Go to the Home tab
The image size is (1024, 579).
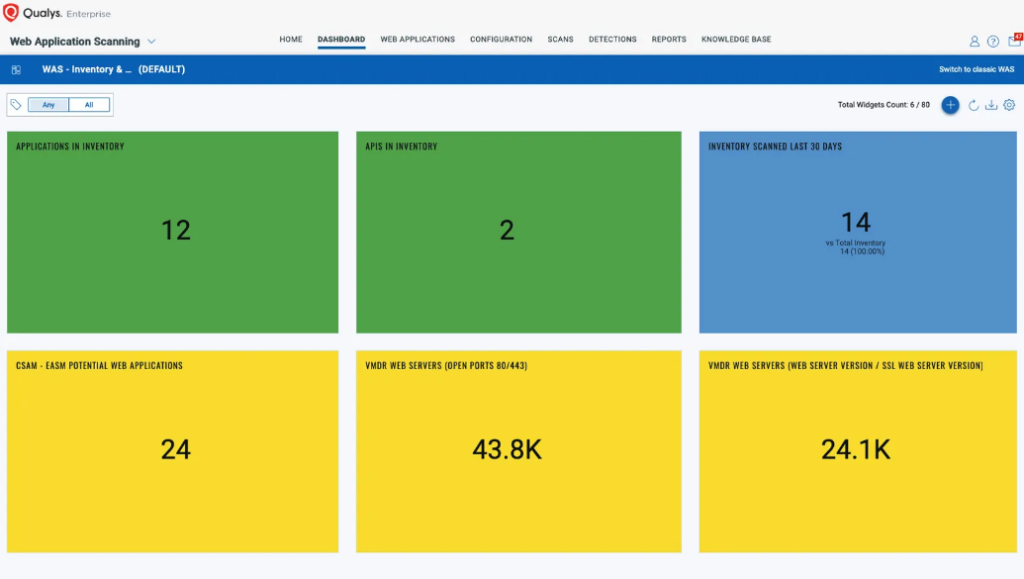pyautogui.click(x=291, y=39)
